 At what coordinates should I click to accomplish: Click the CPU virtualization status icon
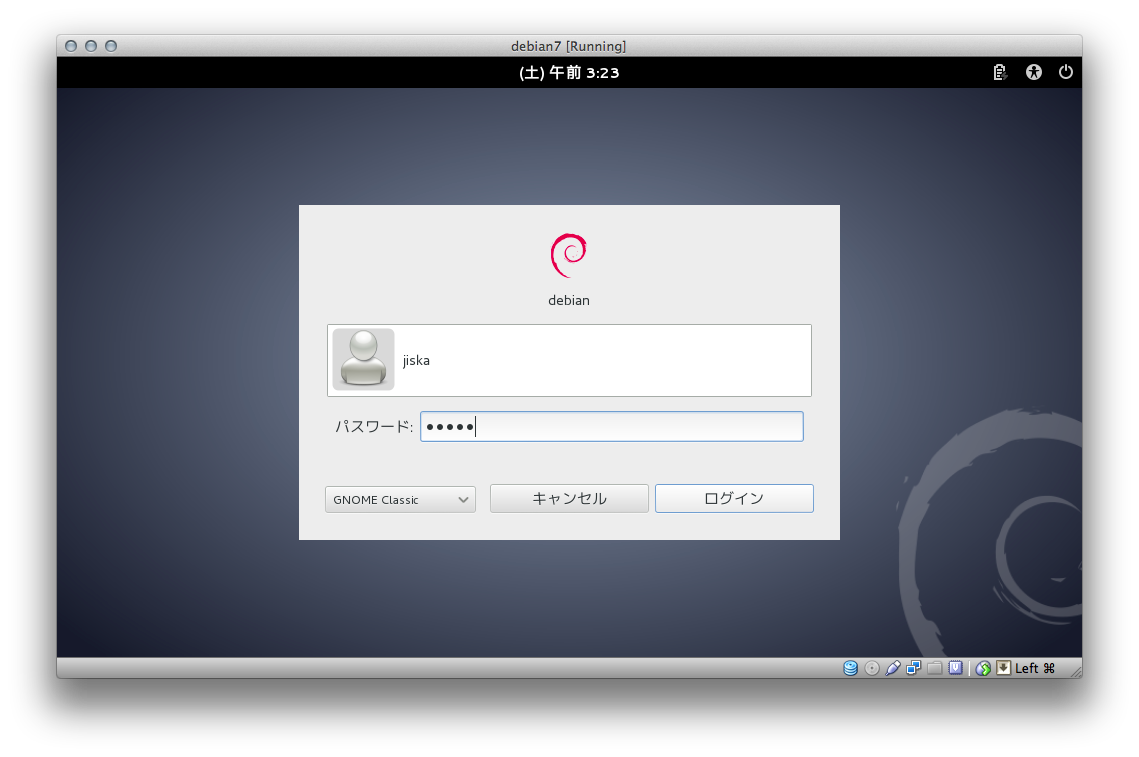[956, 668]
